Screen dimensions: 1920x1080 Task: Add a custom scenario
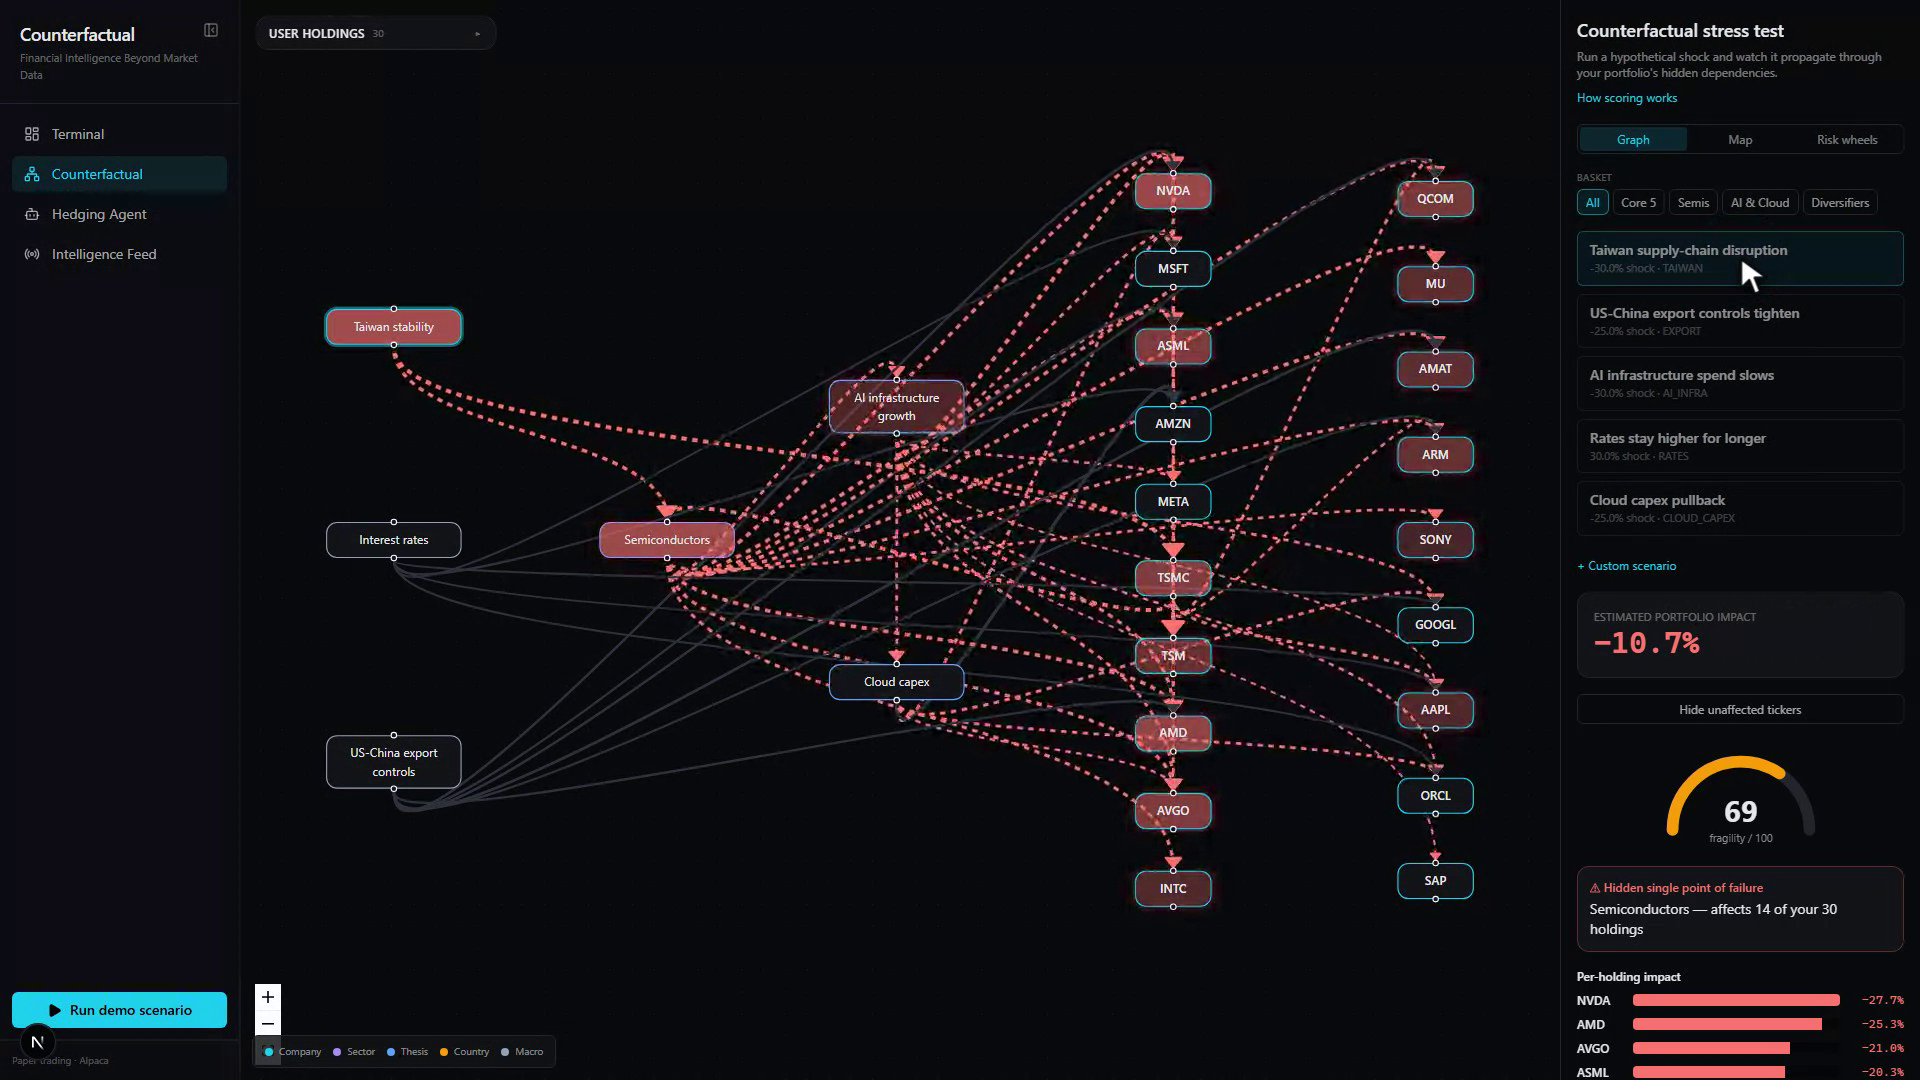tap(1626, 566)
